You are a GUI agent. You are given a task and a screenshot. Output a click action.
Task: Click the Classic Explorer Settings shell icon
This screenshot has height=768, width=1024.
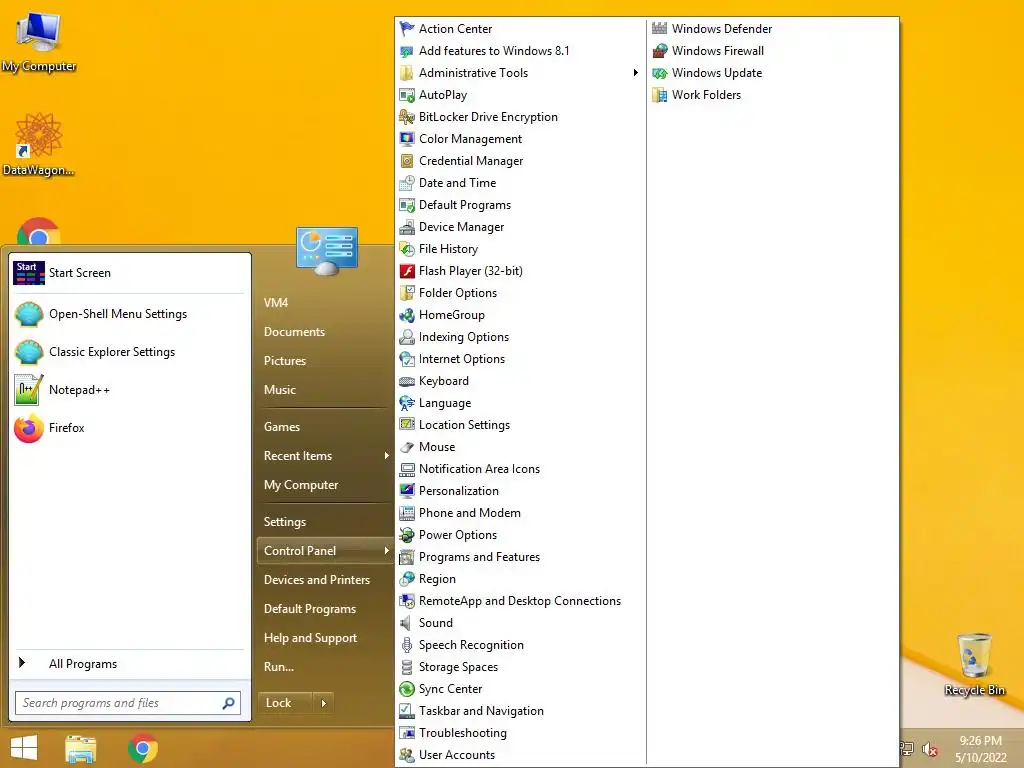click(x=29, y=352)
